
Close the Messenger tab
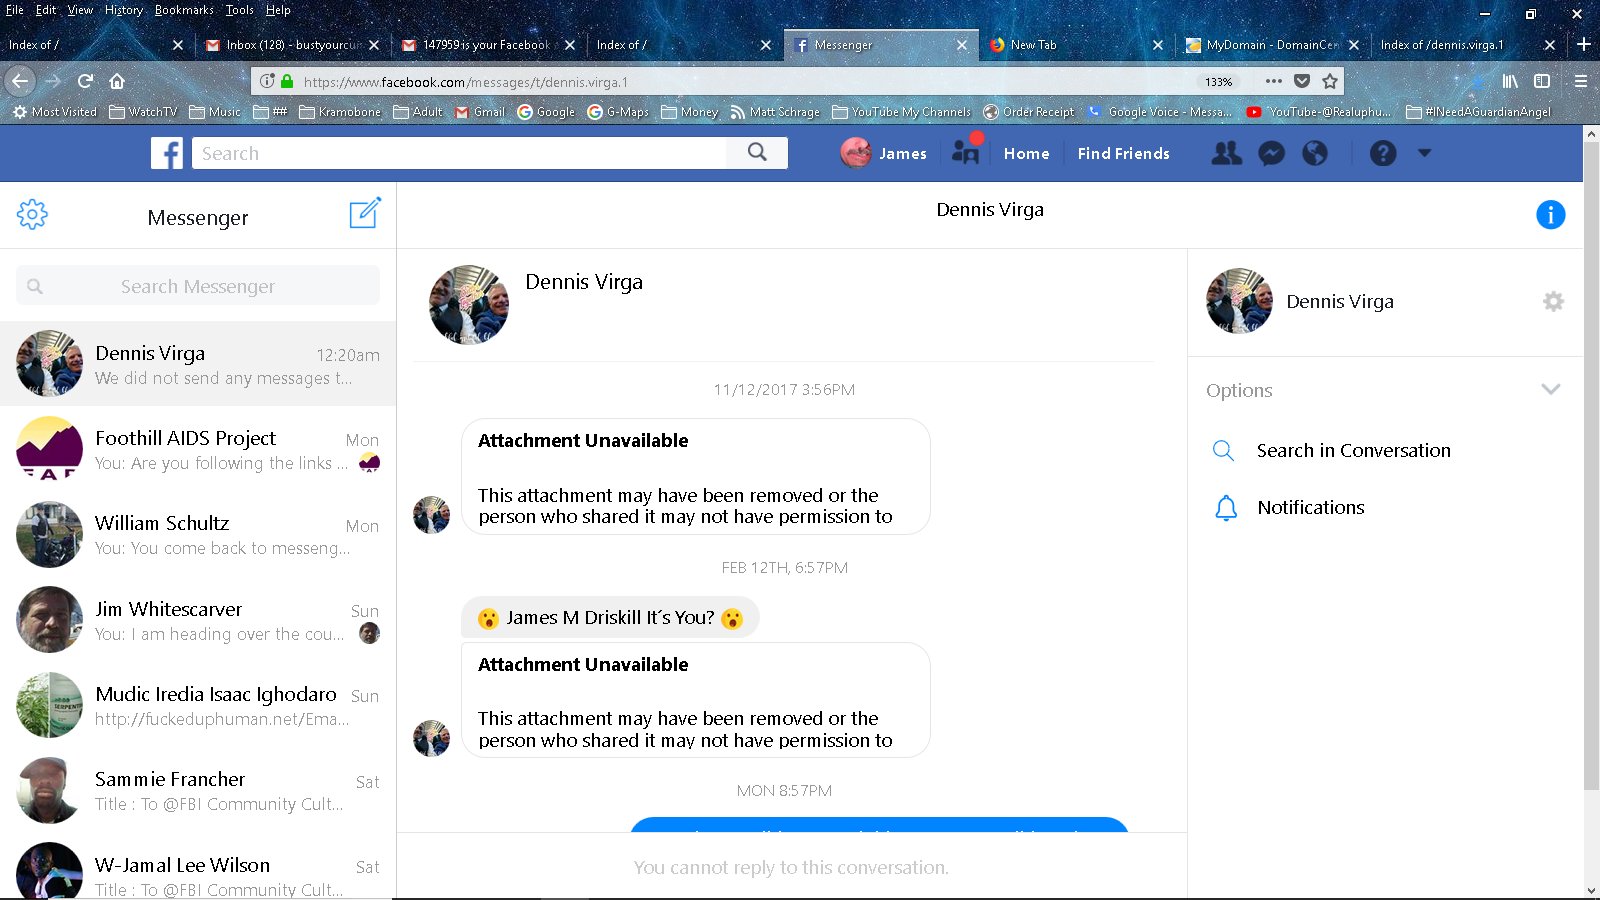click(x=962, y=45)
